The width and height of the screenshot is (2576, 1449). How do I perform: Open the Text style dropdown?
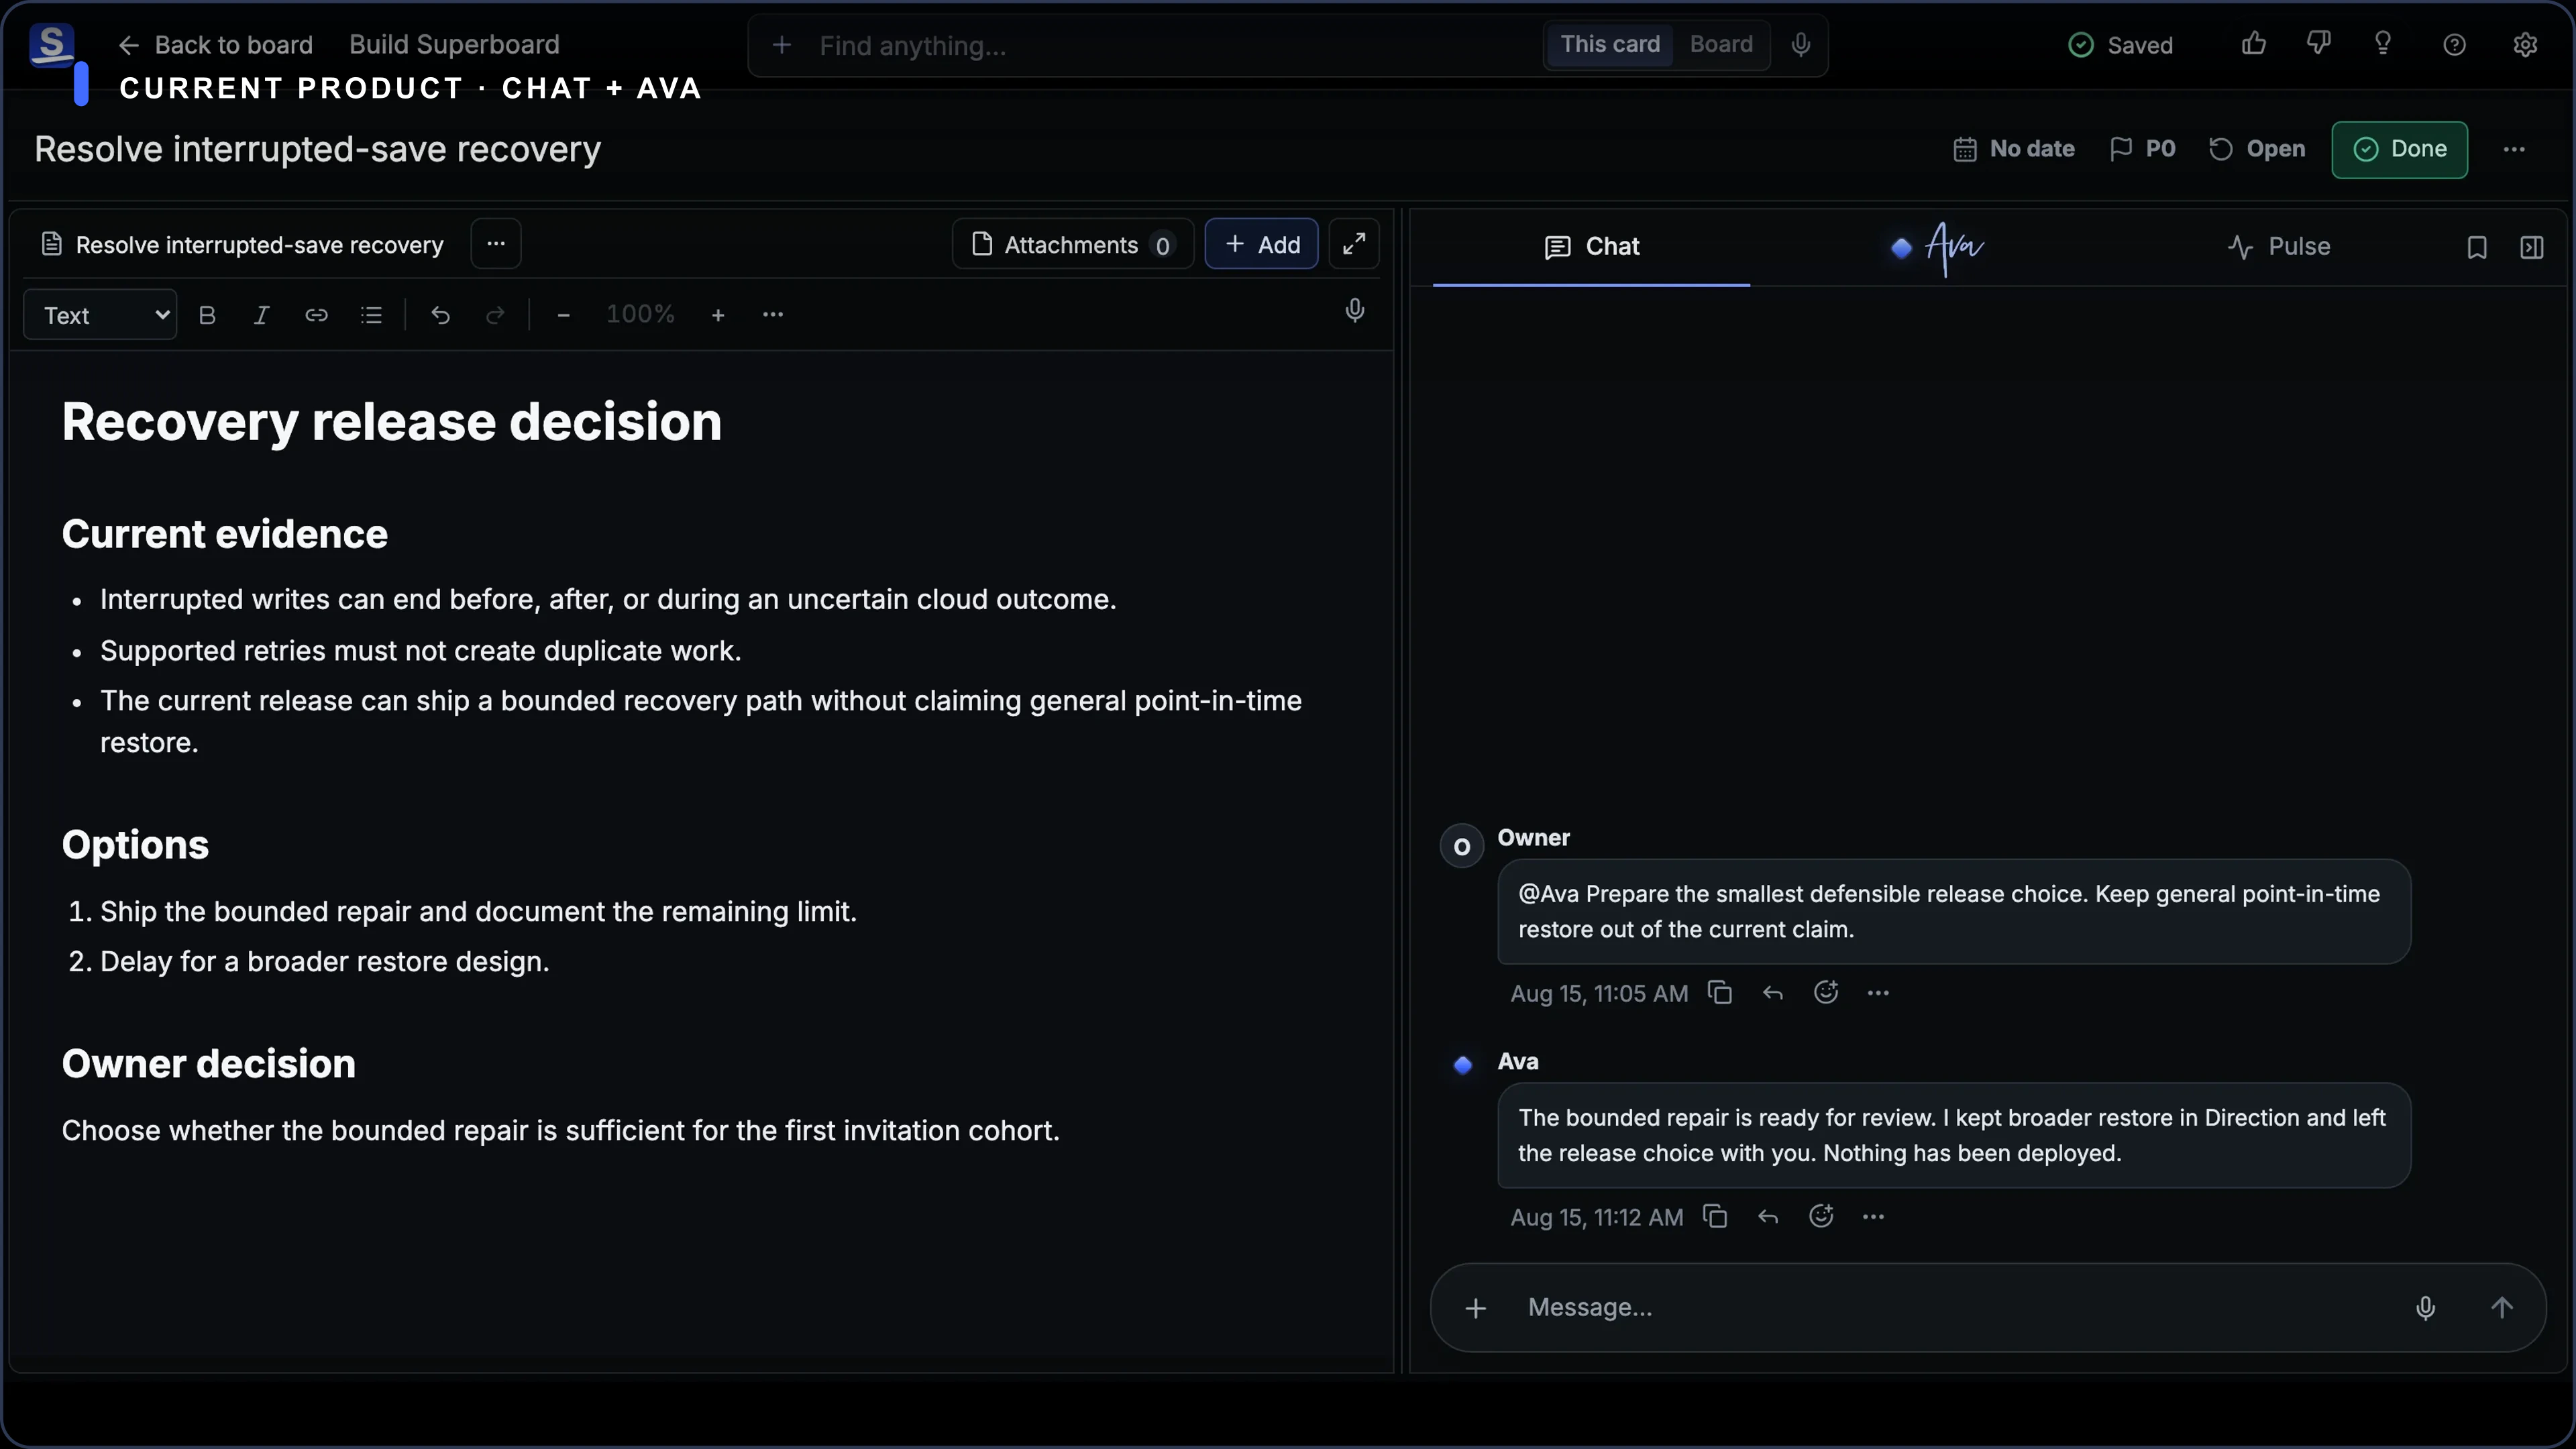pyautogui.click(x=101, y=315)
